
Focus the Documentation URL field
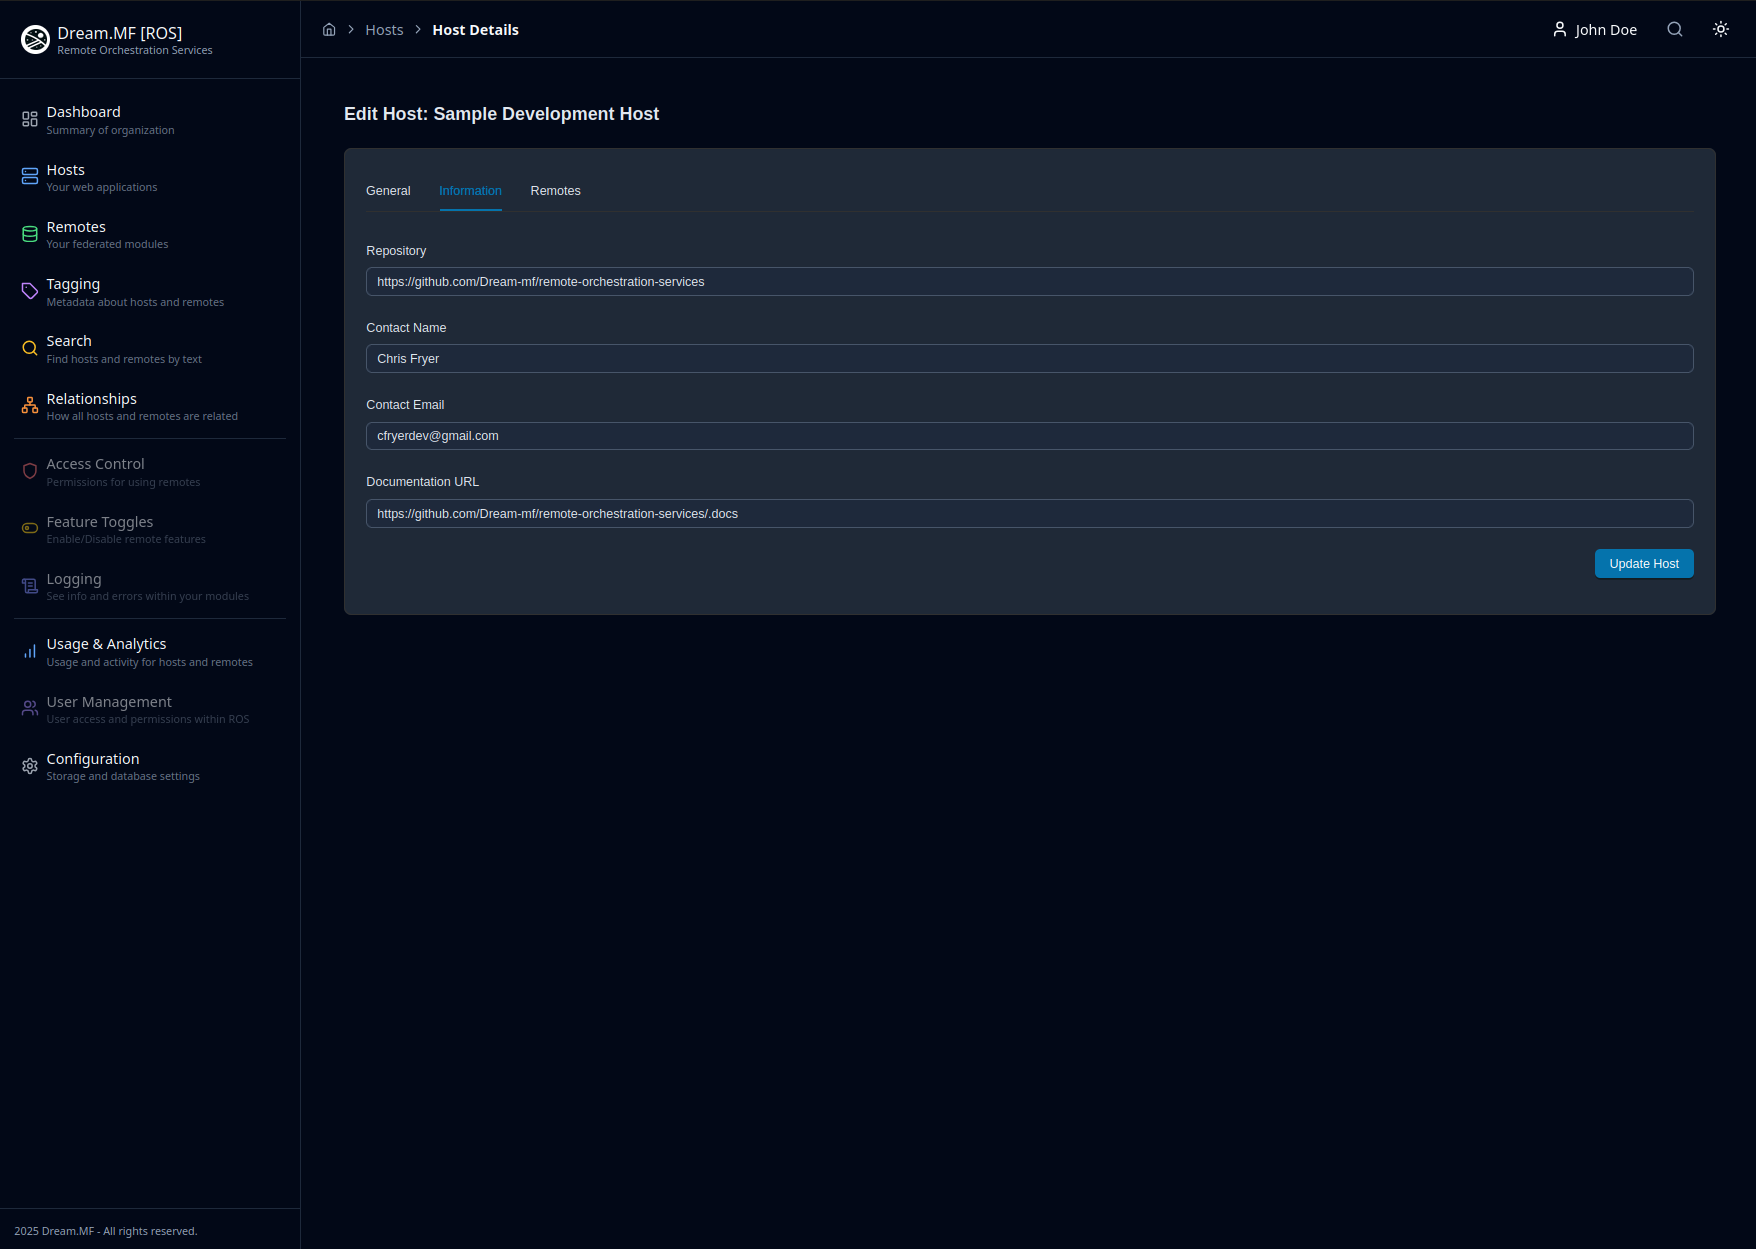pyautogui.click(x=1029, y=514)
